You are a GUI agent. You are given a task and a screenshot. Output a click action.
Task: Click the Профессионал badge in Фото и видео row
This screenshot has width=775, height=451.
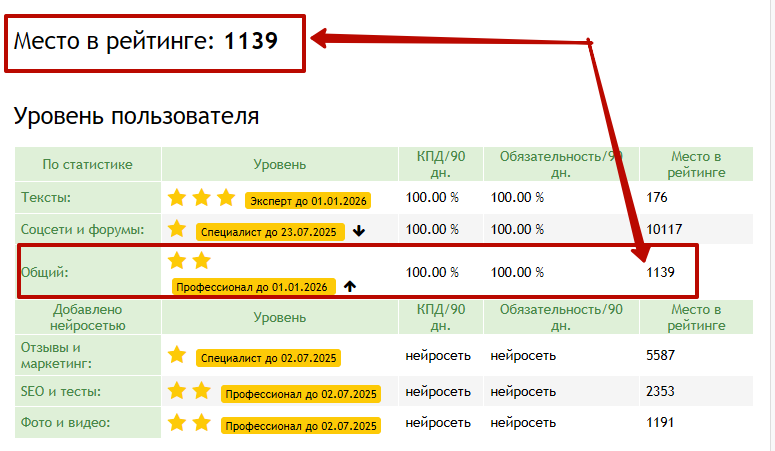[x=301, y=426]
